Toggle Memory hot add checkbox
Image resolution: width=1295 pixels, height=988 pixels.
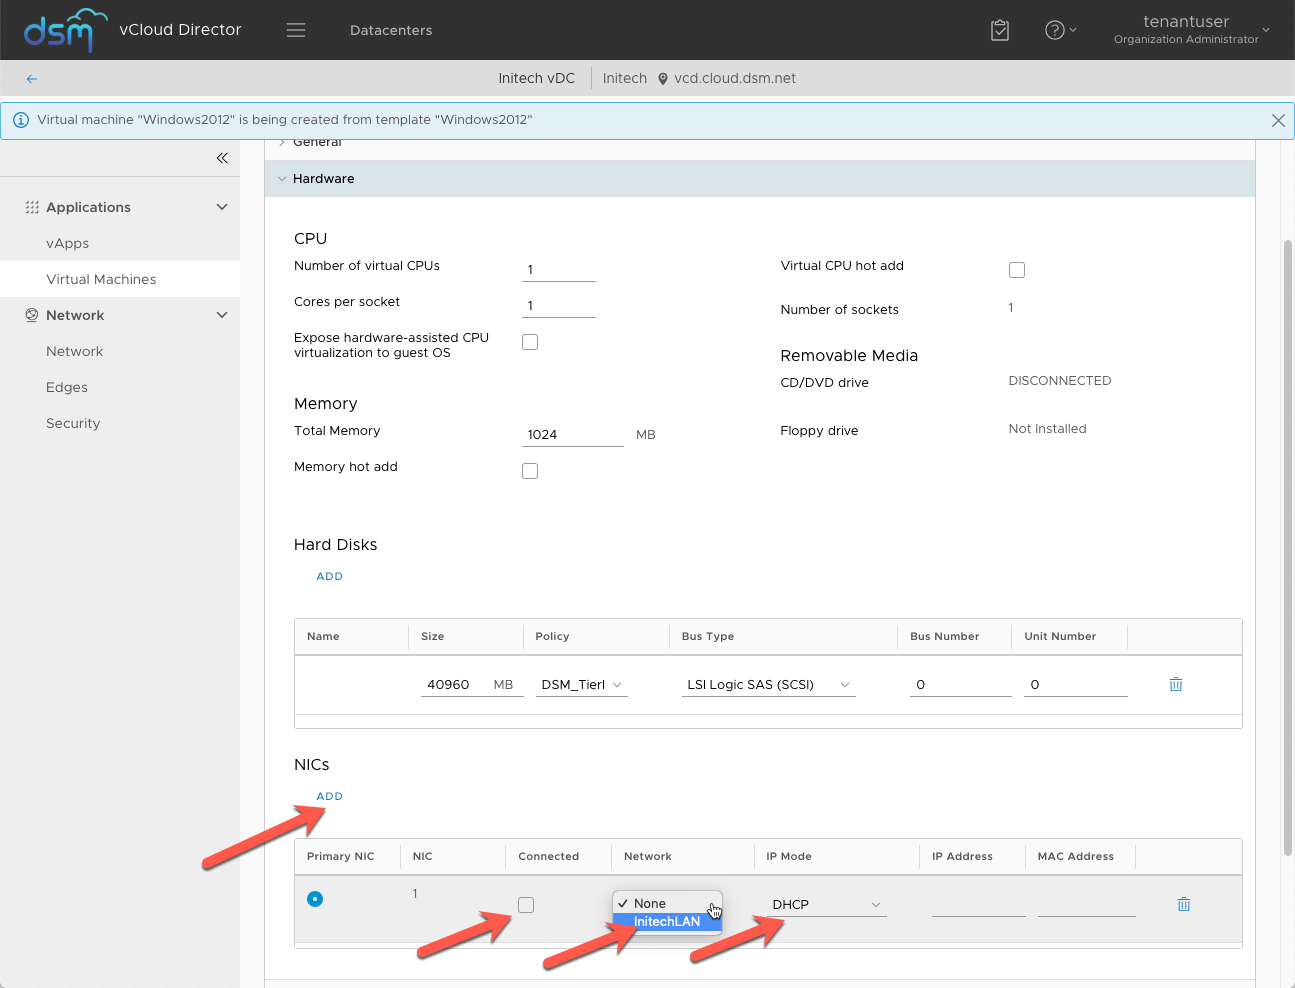(530, 471)
